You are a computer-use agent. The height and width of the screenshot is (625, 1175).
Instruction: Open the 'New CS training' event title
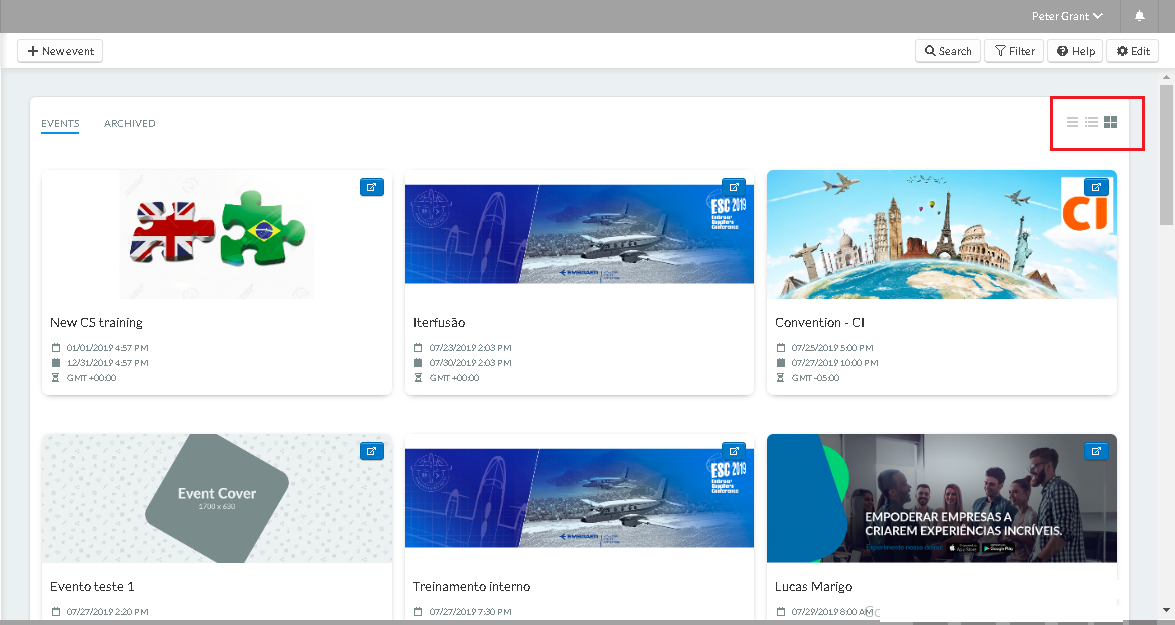pyautogui.click(x=96, y=322)
